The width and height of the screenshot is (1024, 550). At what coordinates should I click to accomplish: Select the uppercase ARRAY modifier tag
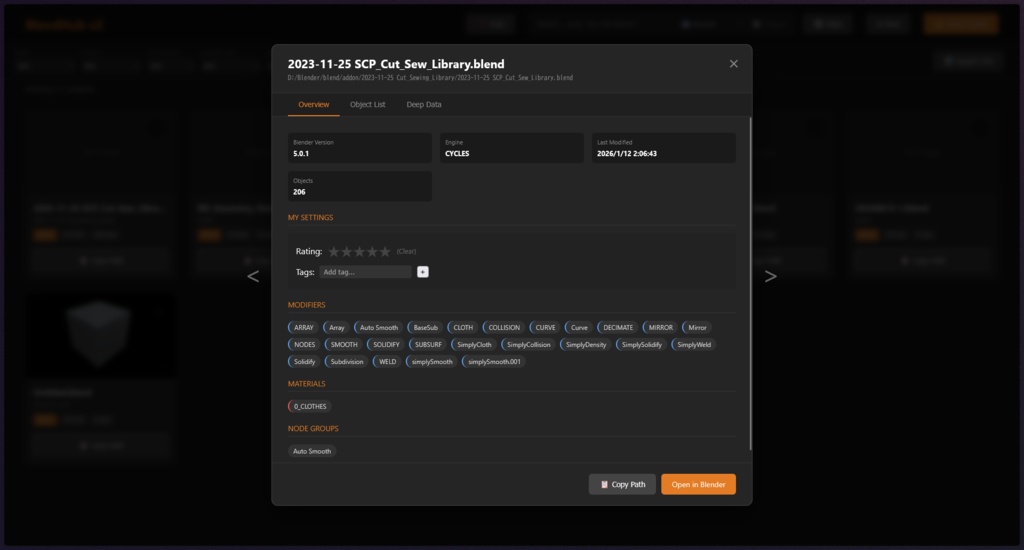tap(303, 327)
